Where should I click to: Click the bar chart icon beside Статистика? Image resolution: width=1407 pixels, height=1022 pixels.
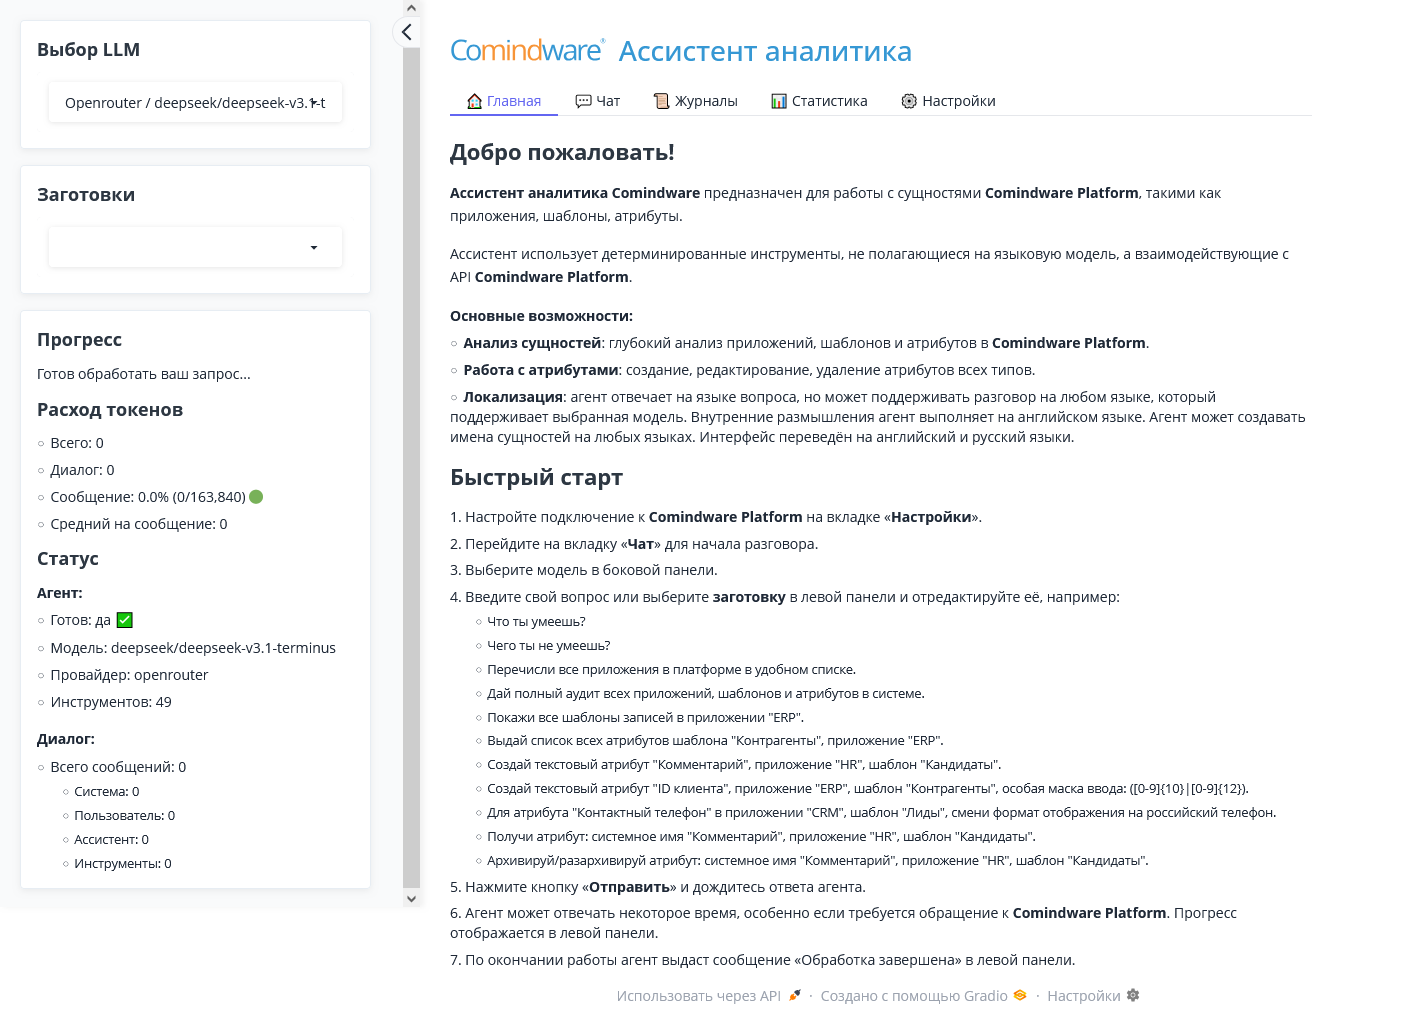(x=779, y=100)
